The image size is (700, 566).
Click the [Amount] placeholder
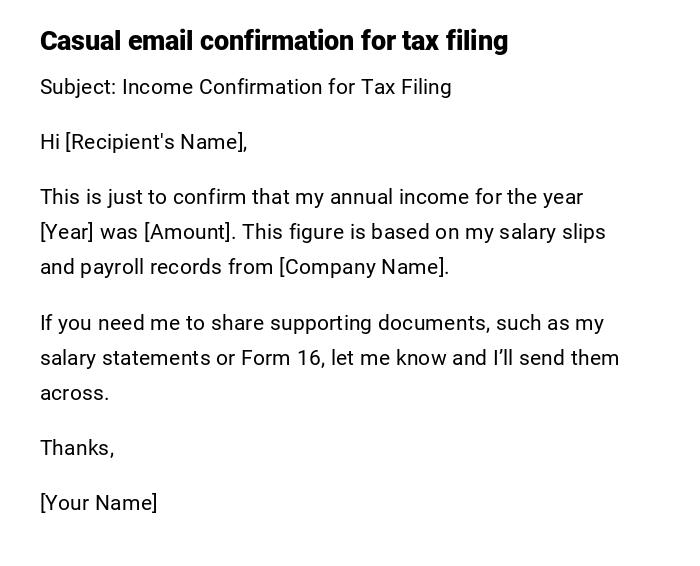coord(190,232)
